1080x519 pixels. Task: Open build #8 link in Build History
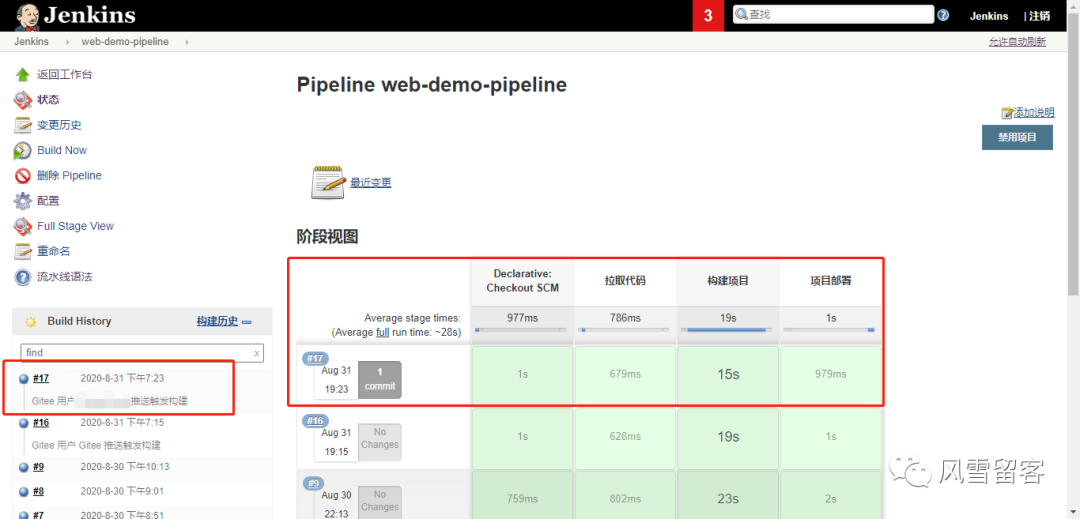point(38,491)
